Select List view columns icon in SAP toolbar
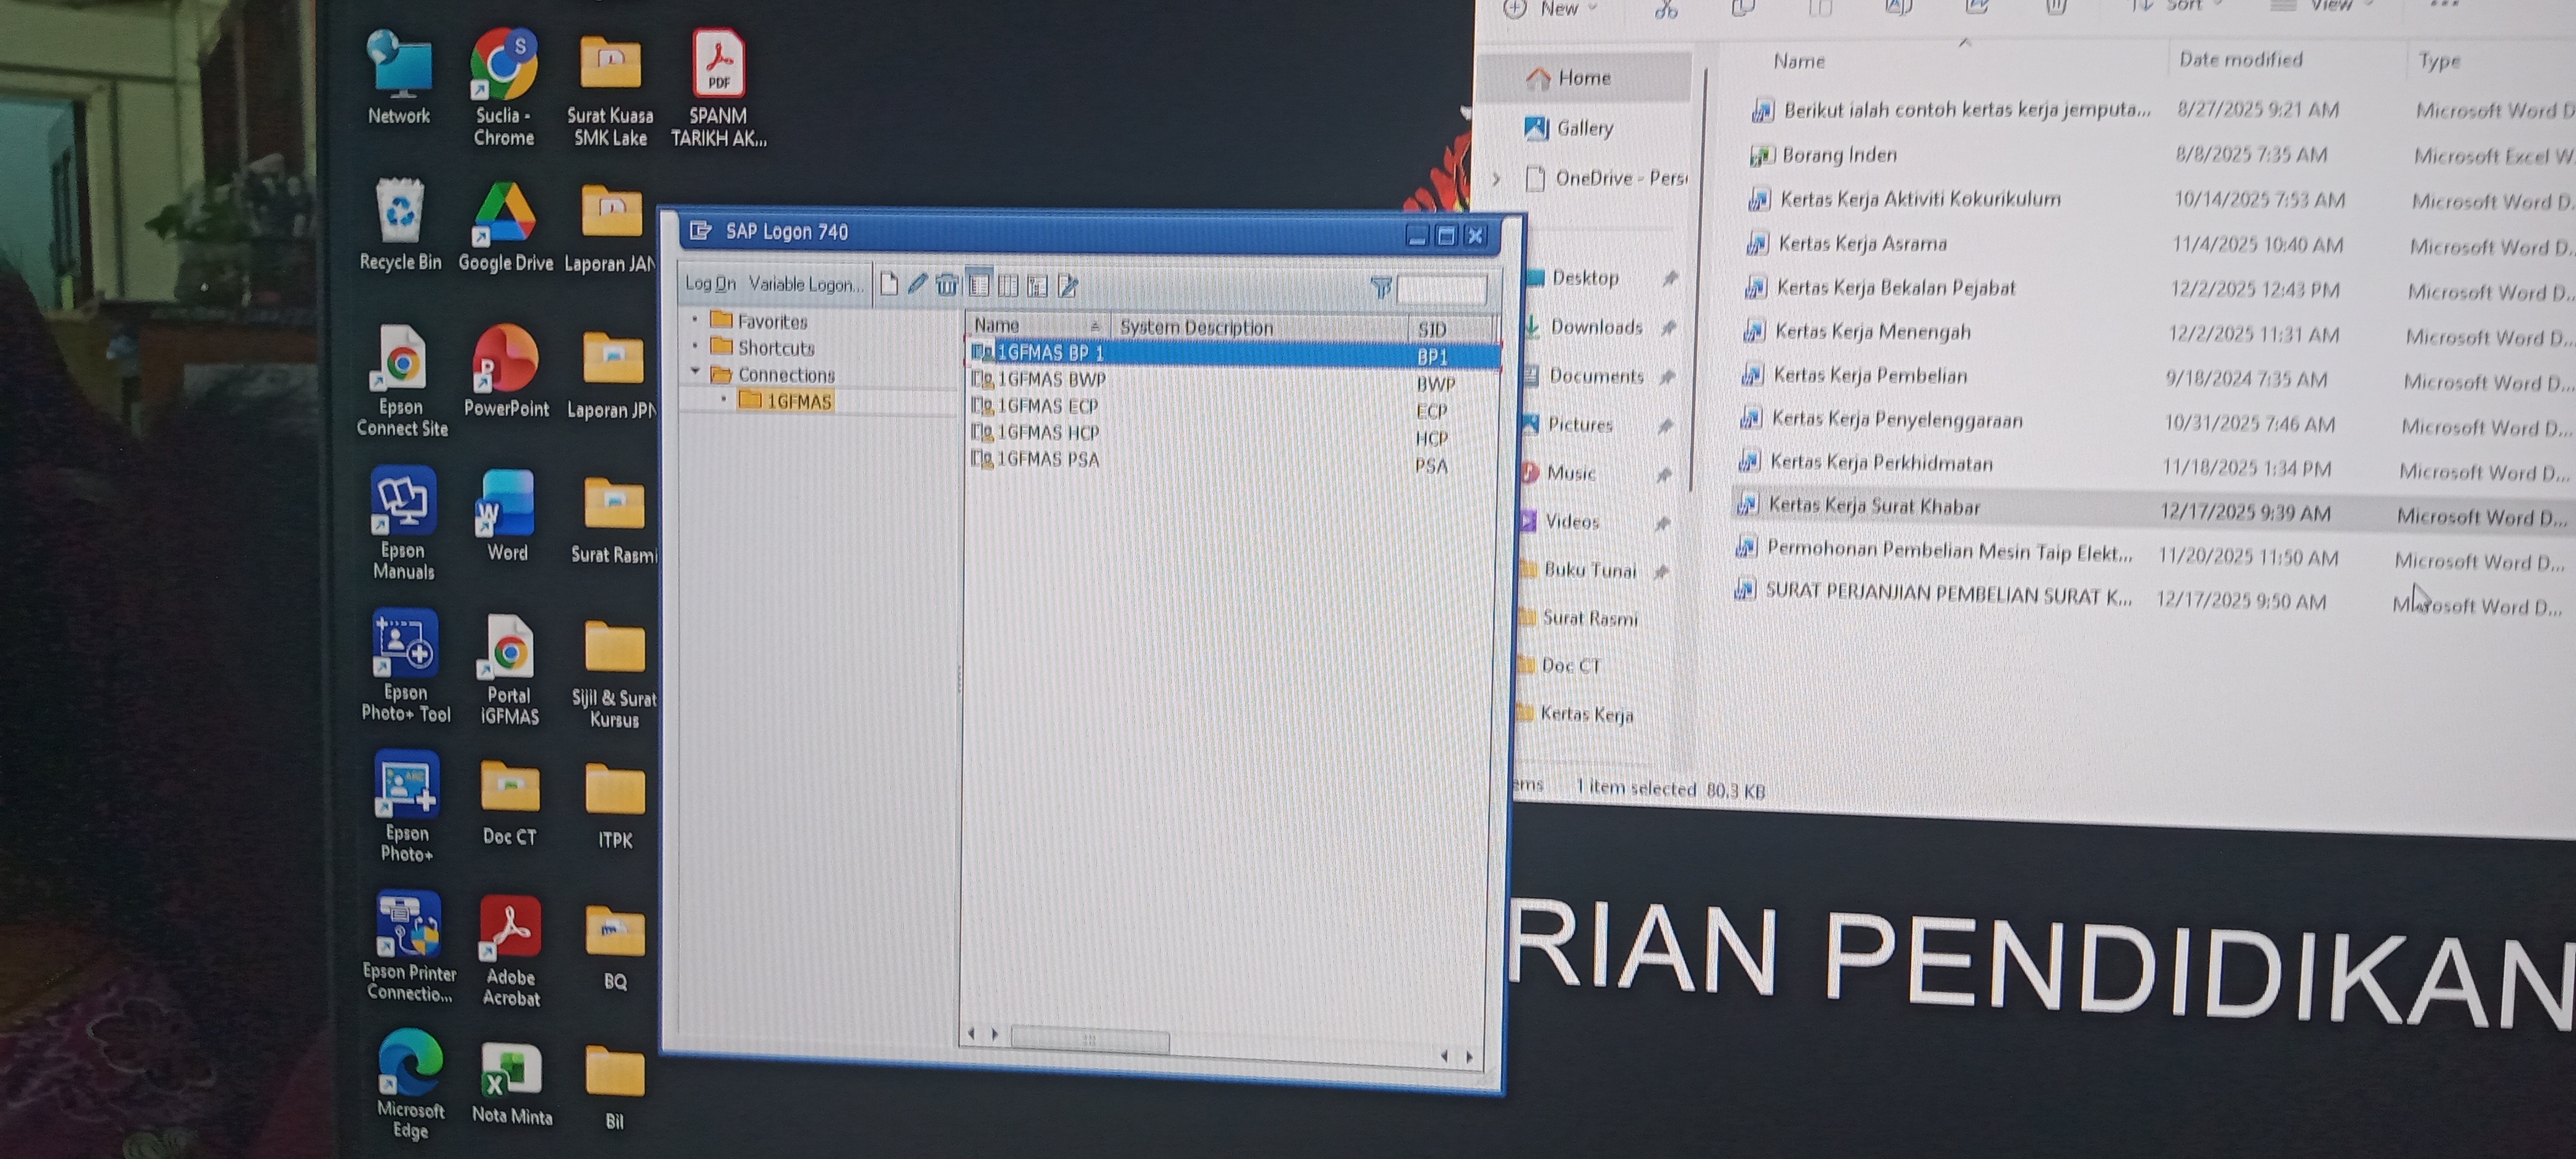The height and width of the screenshot is (1159, 2576). 1008,286
